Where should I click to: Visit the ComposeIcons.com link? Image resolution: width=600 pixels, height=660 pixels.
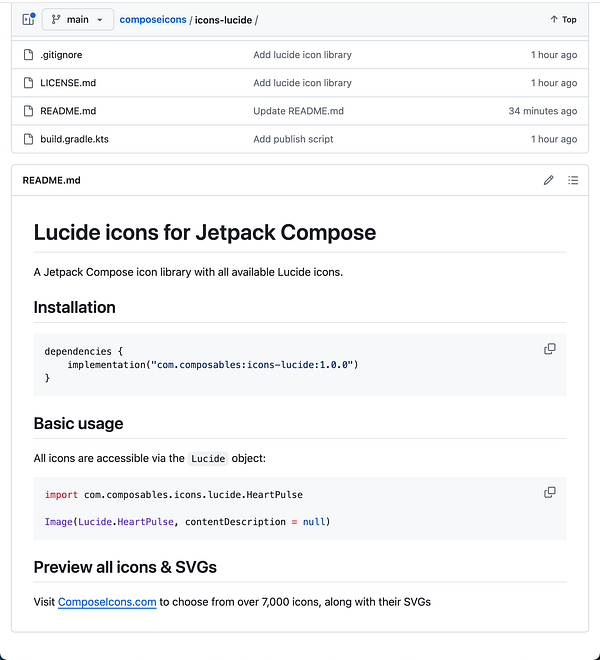(107, 602)
